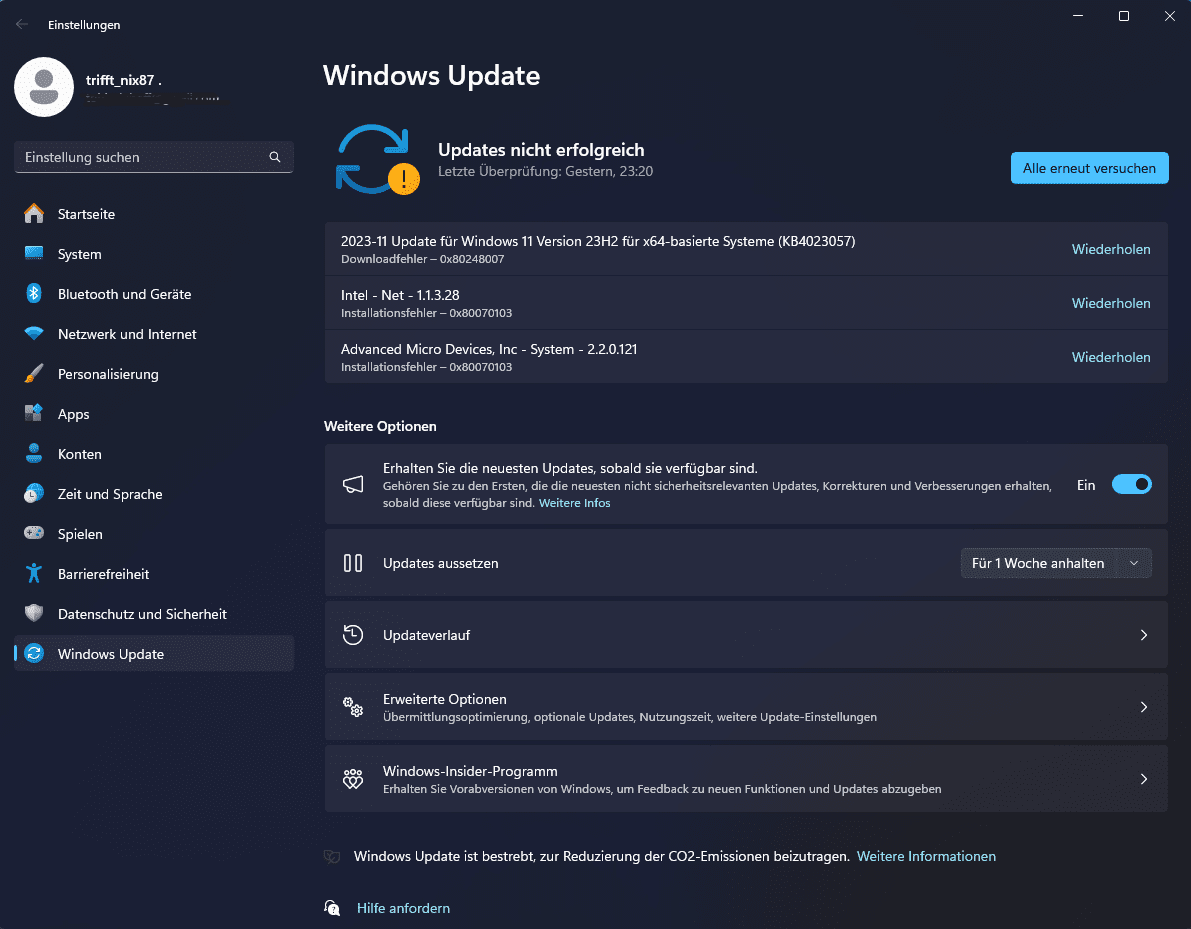Screen dimensions: 1191x929
Task: Click the Windows Update sidebar icon
Action: click(34, 653)
